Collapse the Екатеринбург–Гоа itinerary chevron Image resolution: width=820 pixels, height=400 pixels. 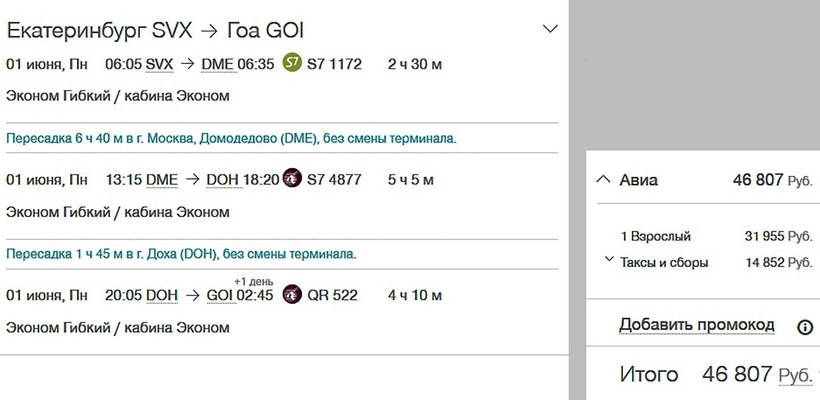[549, 29]
